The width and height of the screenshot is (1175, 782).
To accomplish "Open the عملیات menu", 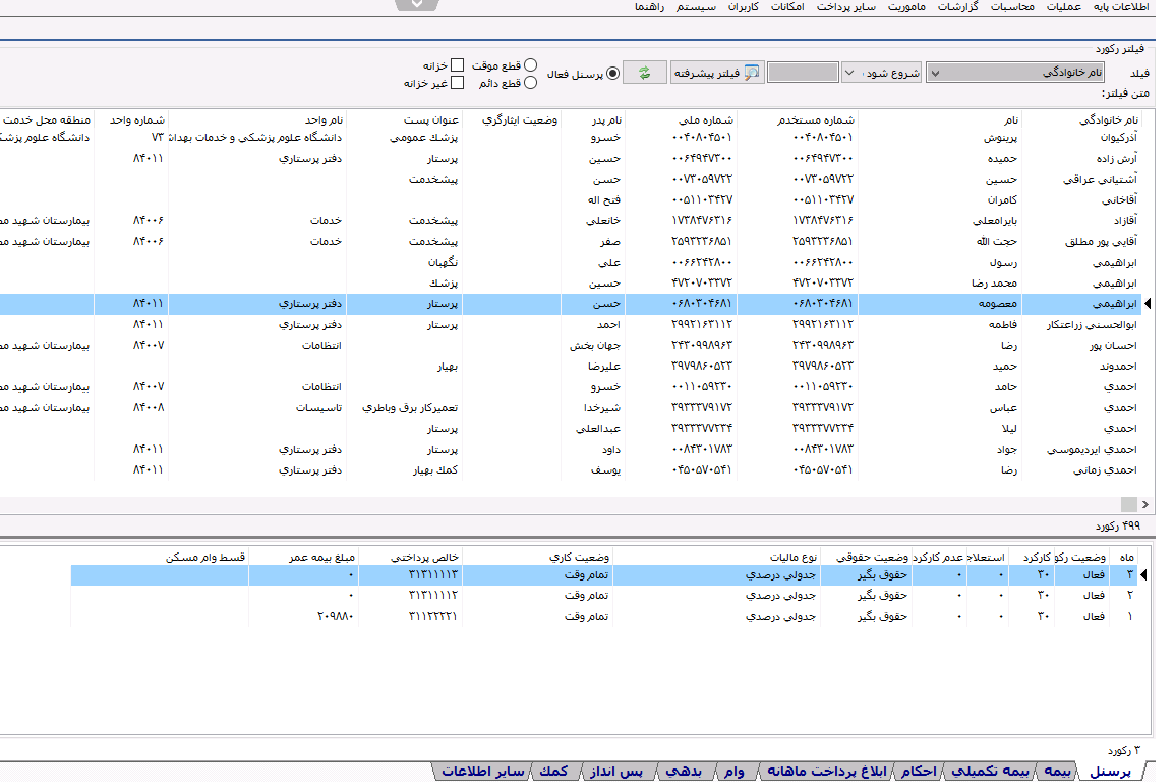I will pos(1063,7).
